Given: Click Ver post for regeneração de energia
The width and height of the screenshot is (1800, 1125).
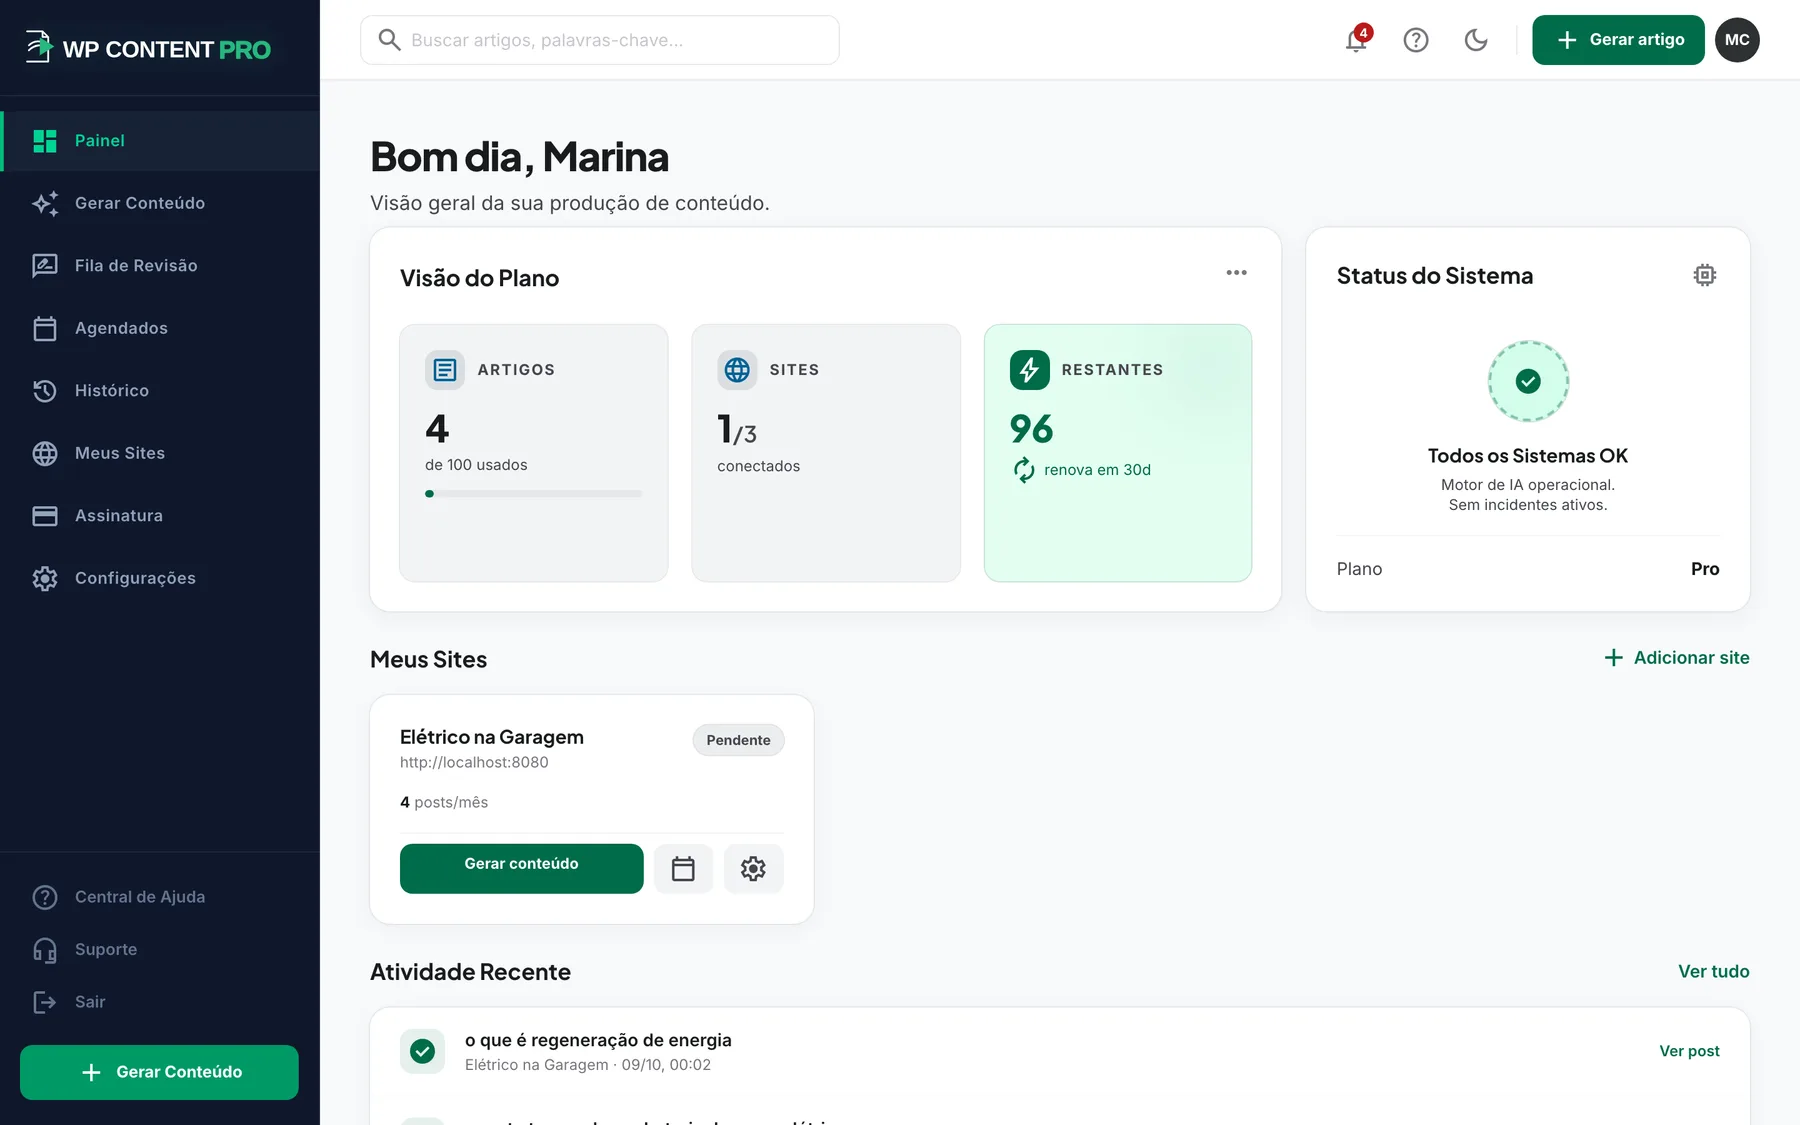Looking at the screenshot, I should 1690,1051.
